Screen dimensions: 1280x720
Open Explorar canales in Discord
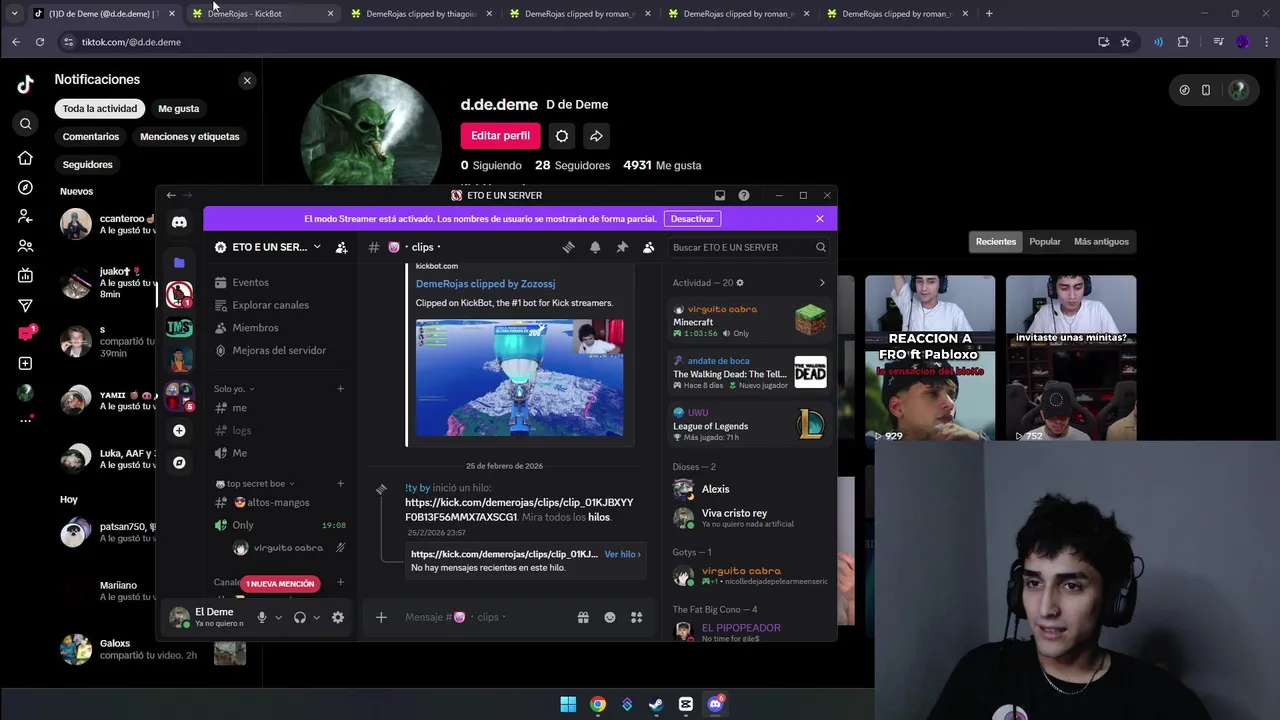tap(270, 305)
